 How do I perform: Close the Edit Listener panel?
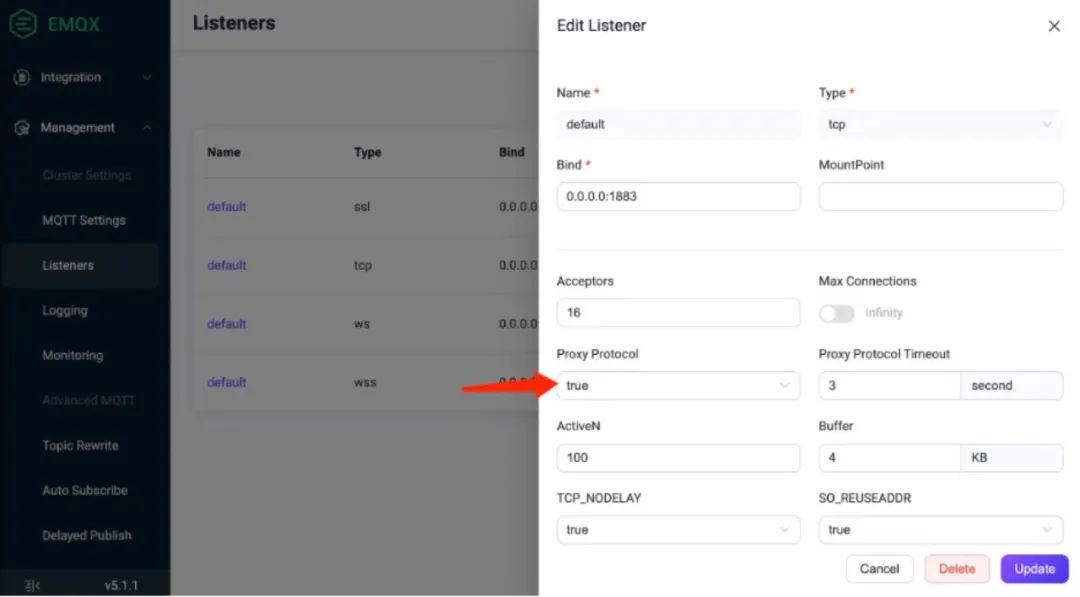coord(1054,26)
